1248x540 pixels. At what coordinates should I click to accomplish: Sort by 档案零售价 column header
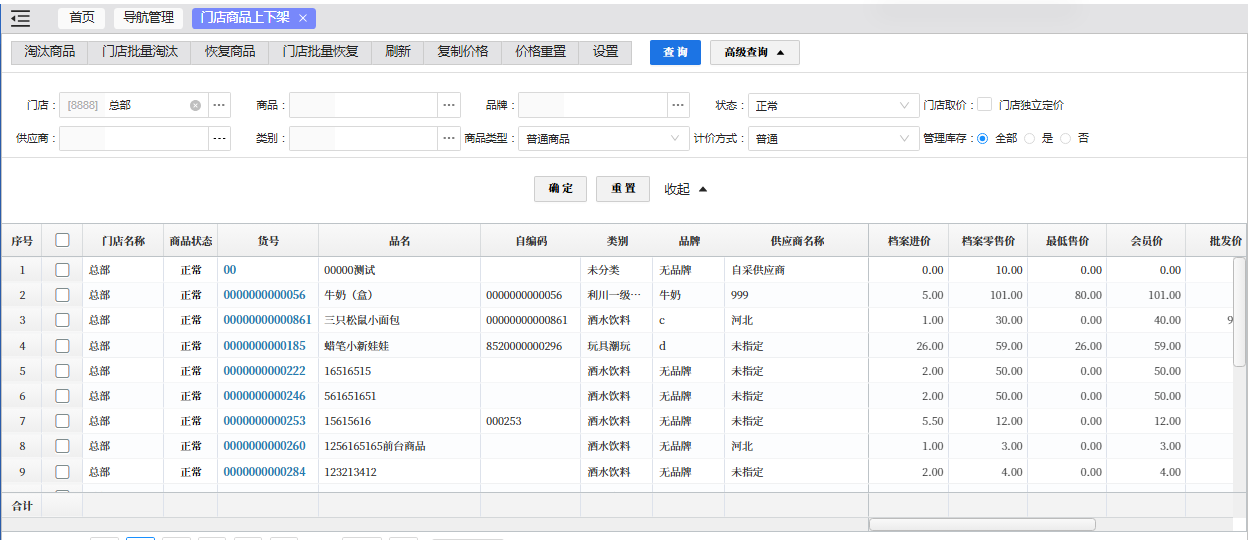(x=988, y=241)
